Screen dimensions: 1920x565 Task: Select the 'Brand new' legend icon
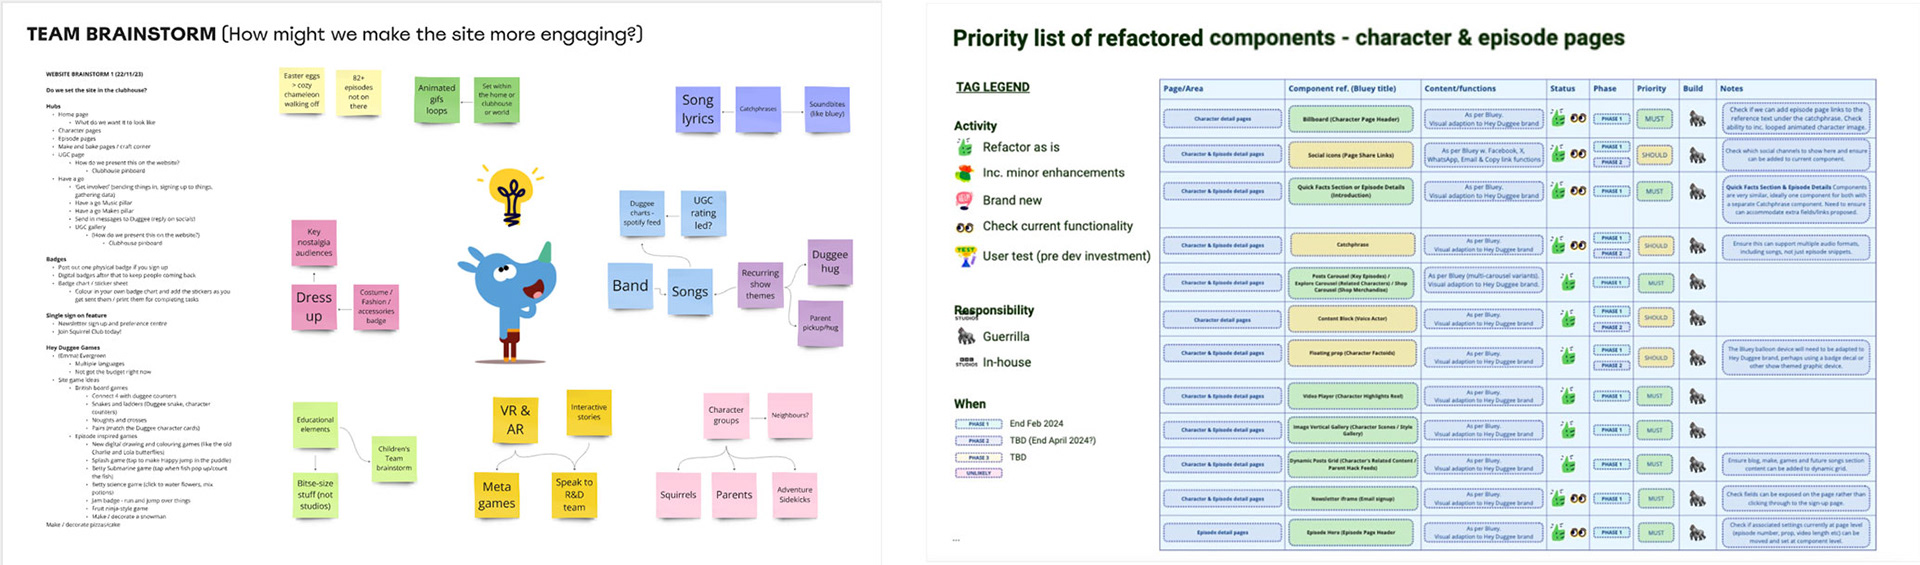[x=964, y=200]
